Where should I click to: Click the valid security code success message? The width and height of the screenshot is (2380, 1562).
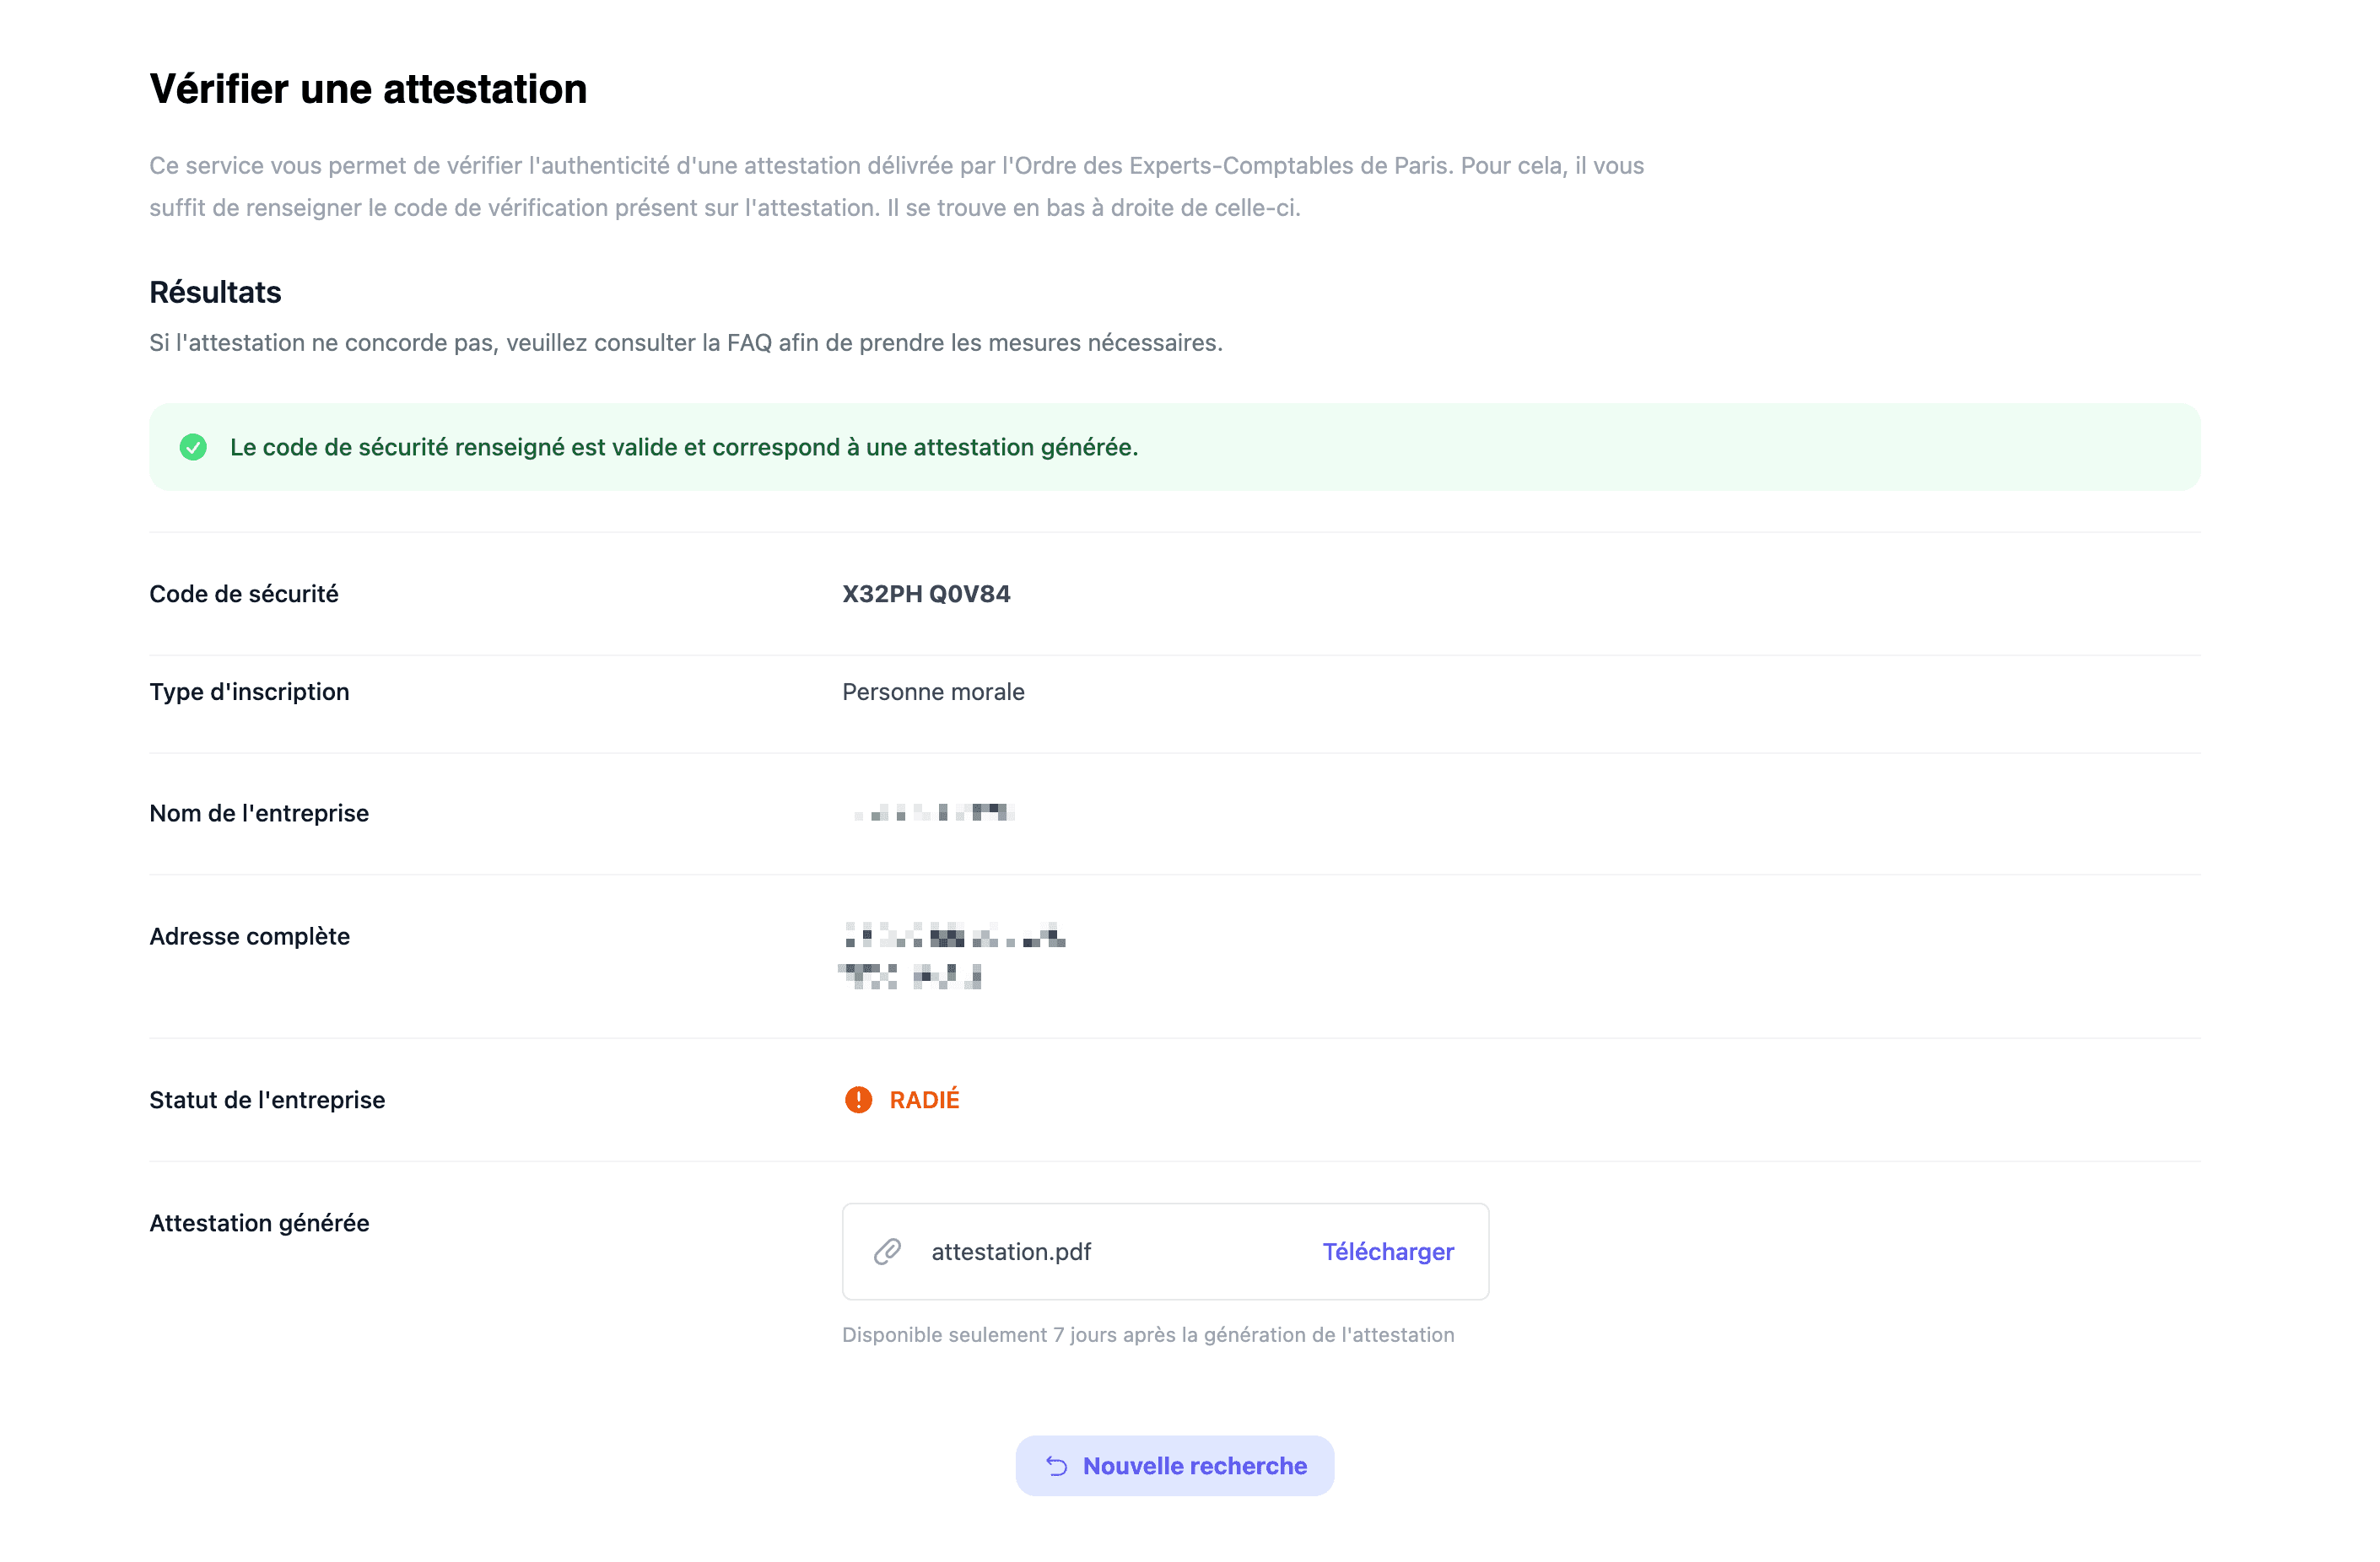684,447
